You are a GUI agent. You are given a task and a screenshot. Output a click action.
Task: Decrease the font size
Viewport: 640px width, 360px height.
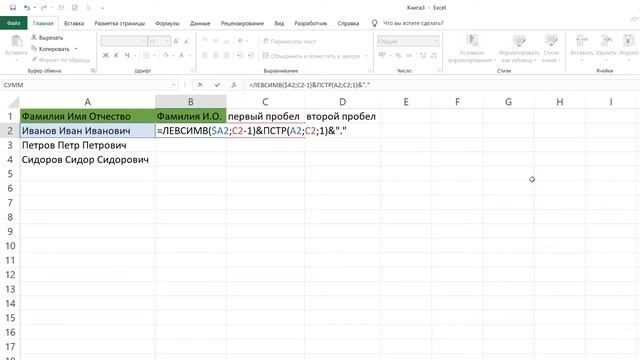187,41
